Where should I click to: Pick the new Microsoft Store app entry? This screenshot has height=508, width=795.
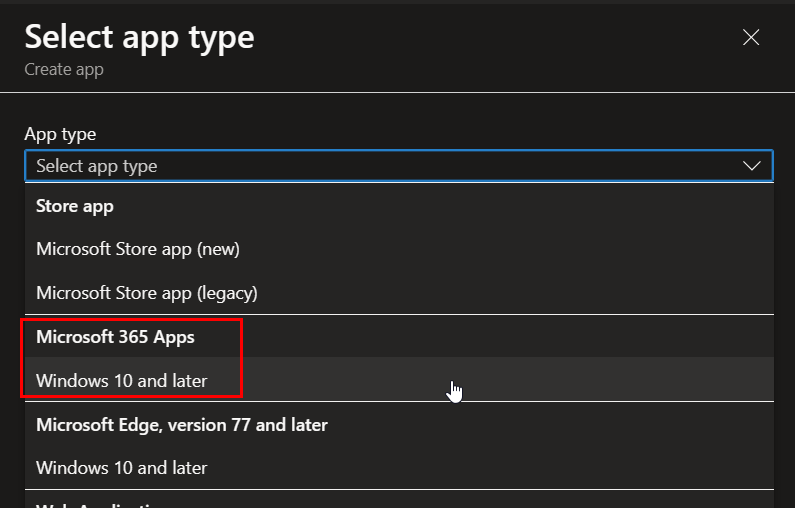point(138,249)
